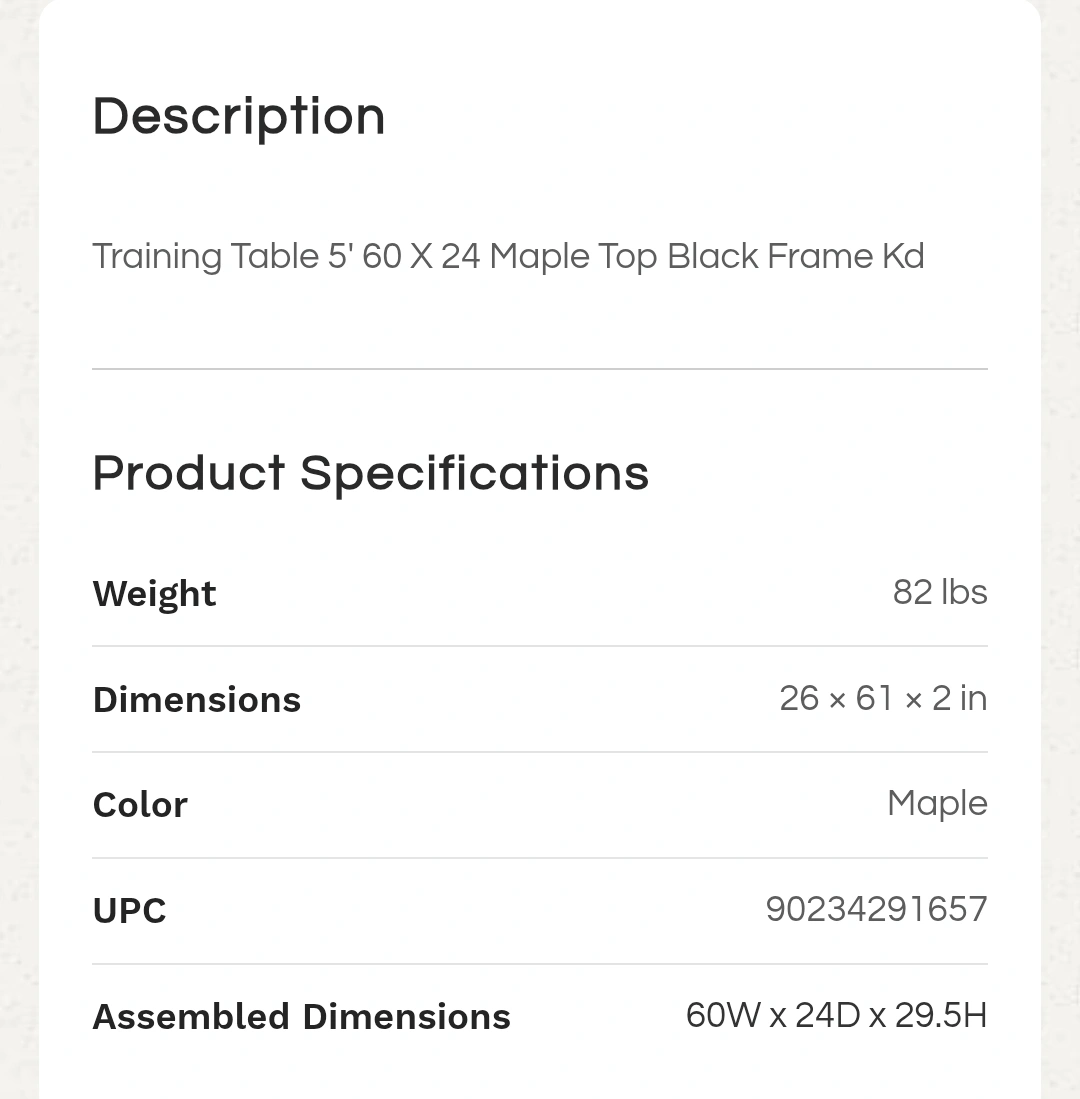Click the 29.5H height portion of dimensions
The height and width of the screenshot is (1099, 1080).
click(941, 1015)
